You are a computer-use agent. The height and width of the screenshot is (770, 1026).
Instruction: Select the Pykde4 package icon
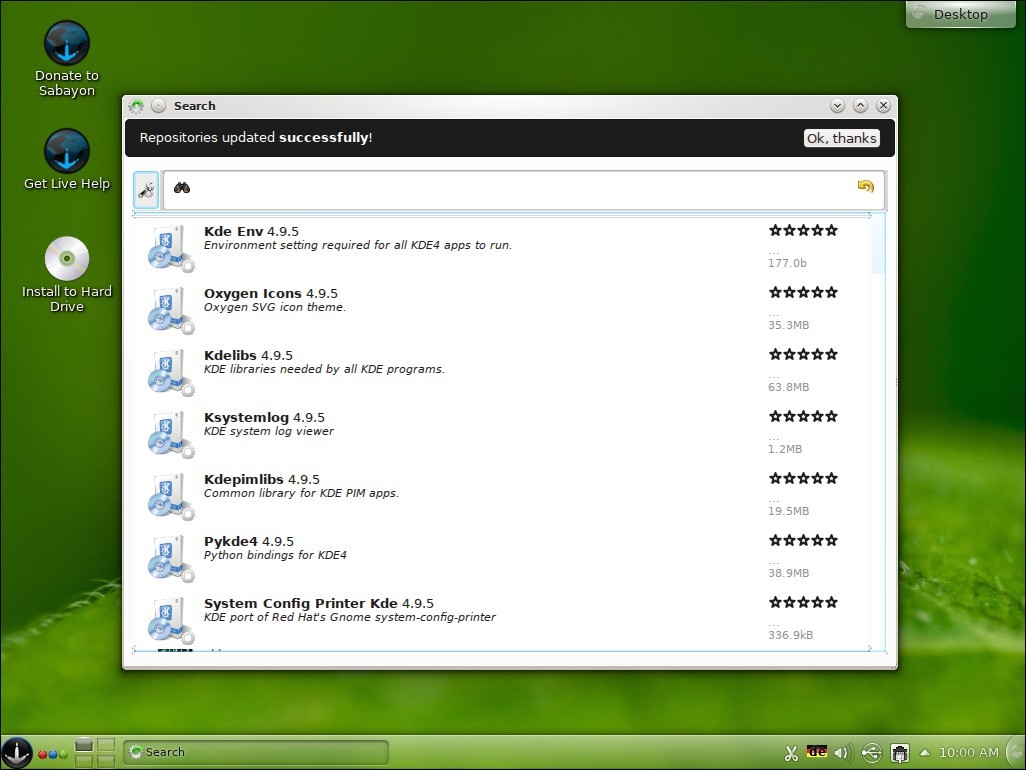coord(170,559)
